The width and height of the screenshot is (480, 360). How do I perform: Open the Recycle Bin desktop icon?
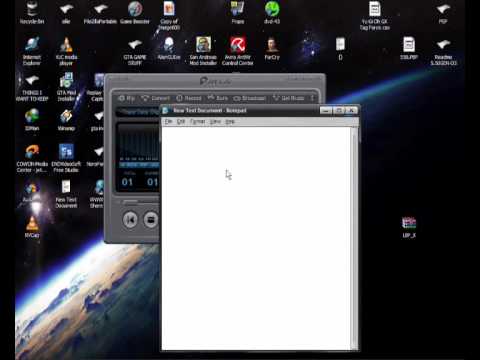[32, 13]
